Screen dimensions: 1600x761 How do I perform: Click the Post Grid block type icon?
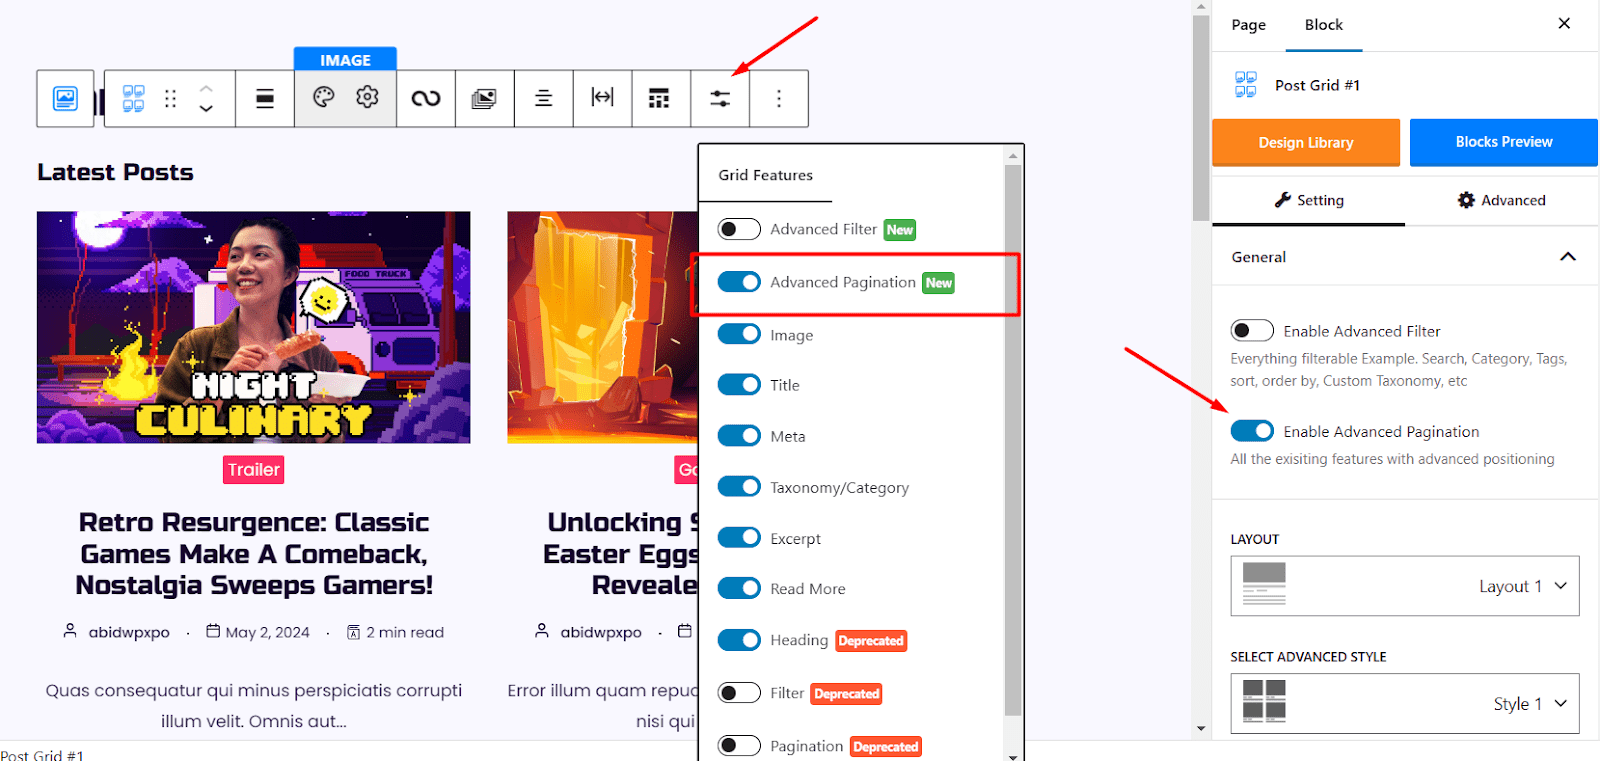pyautogui.click(x=133, y=98)
